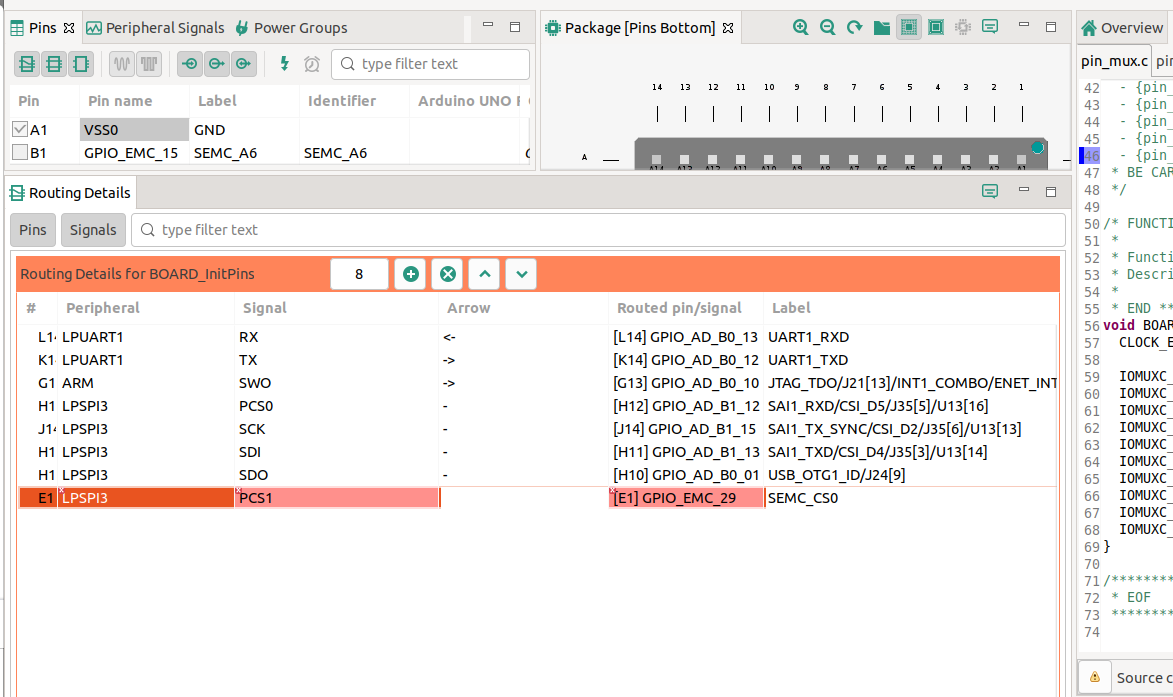Select the pin_mux.c source tab

coord(1114,61)
